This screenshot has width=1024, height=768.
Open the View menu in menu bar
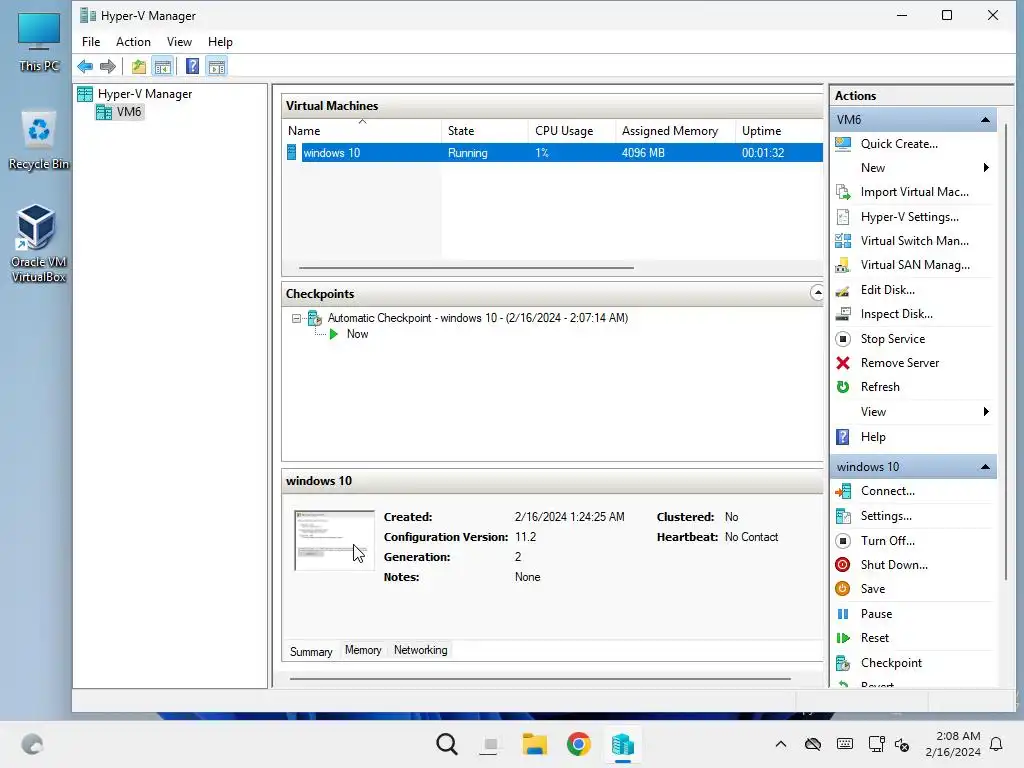(179, 42)
